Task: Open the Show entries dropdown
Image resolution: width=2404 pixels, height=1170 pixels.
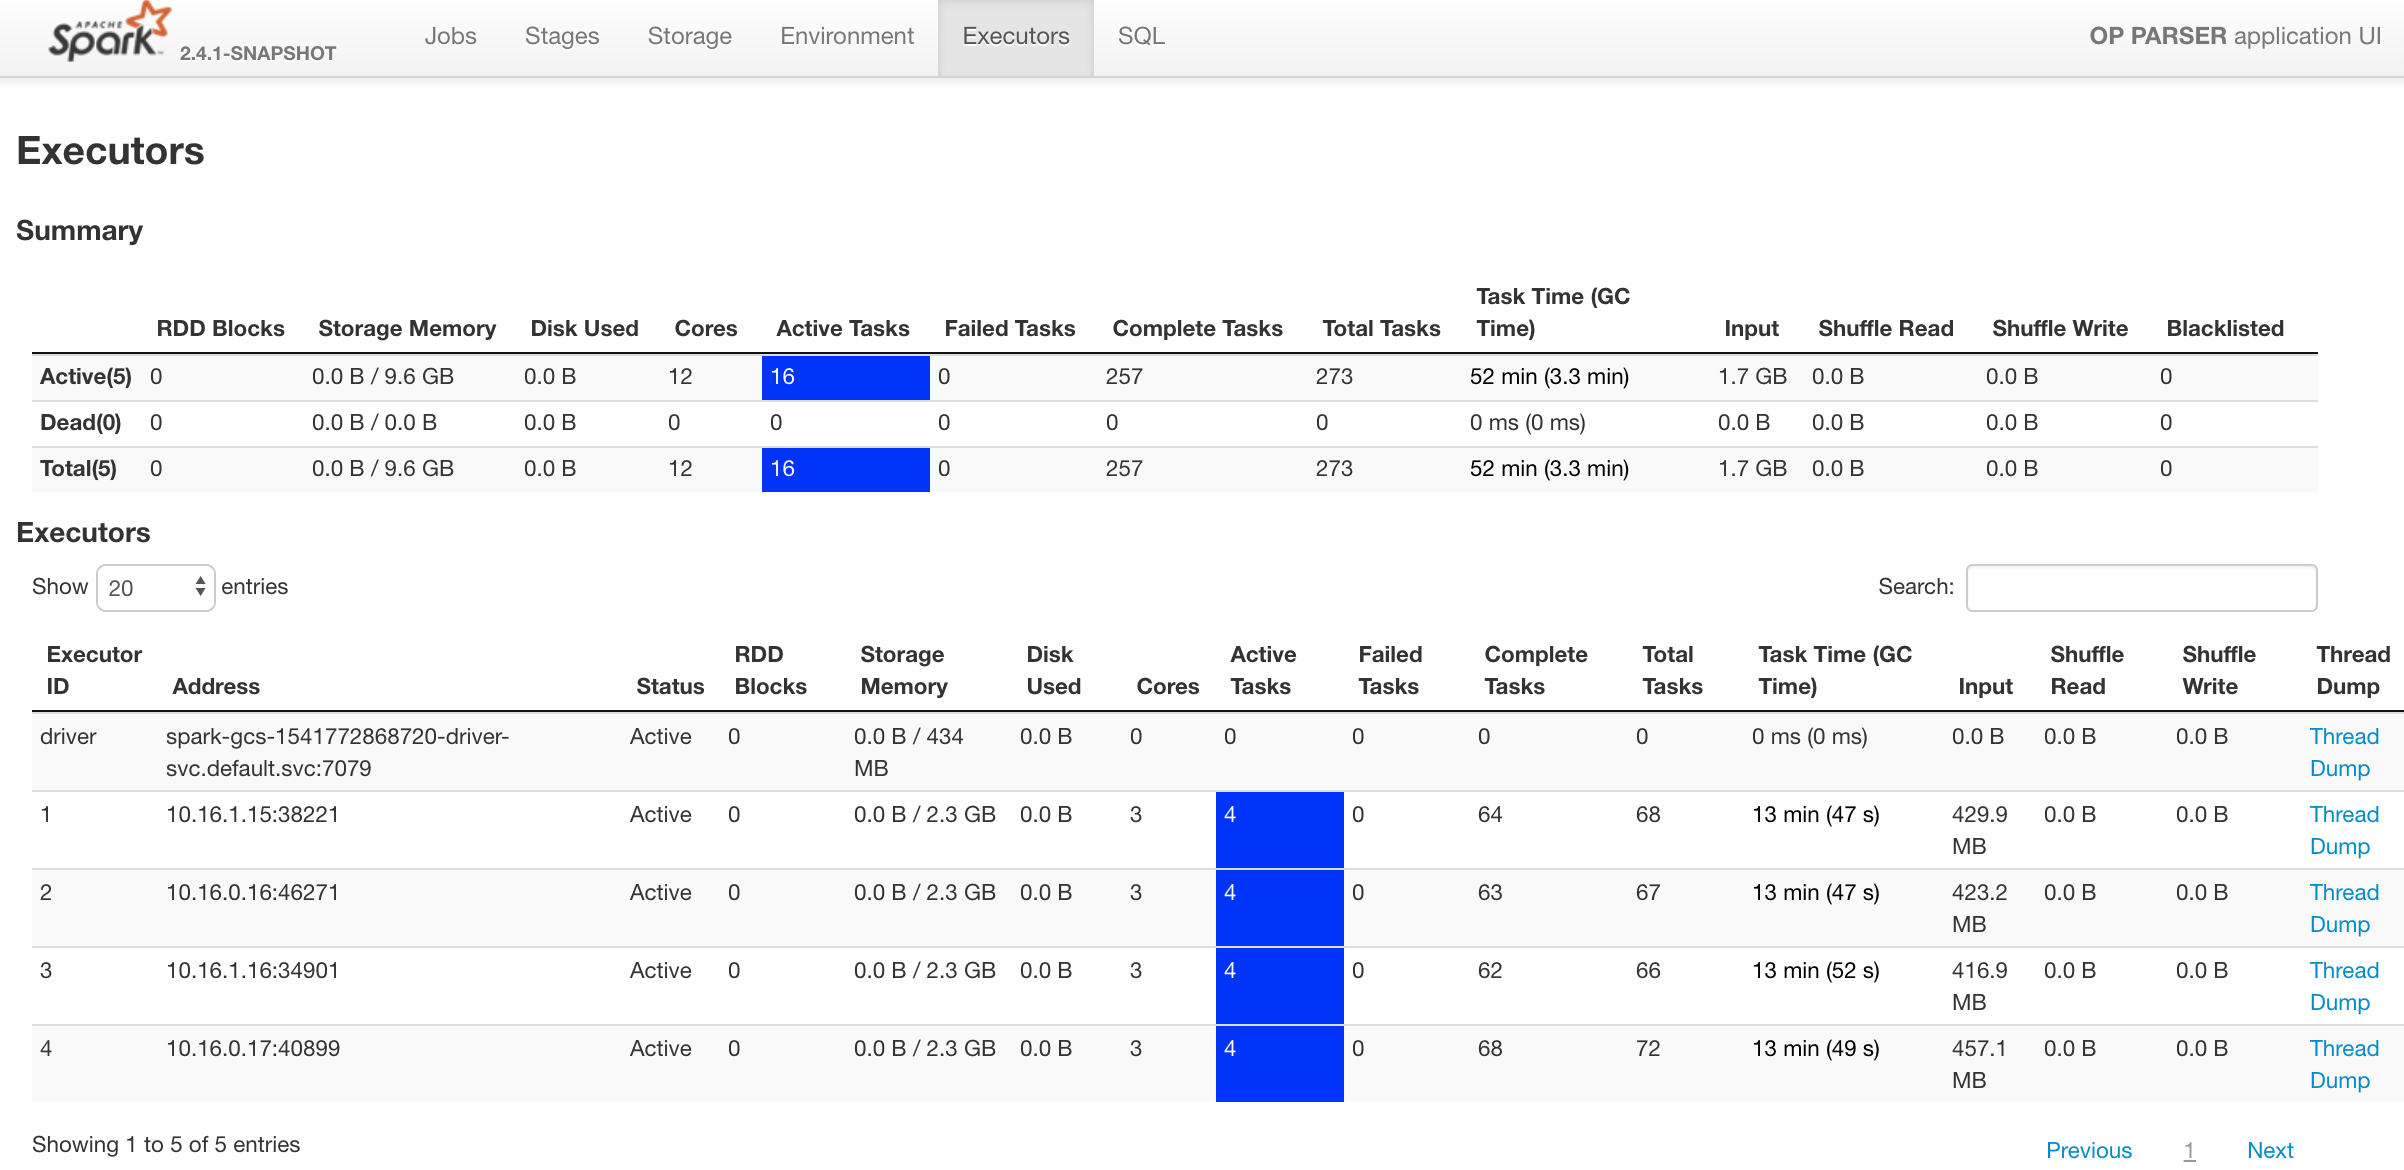Action: [156, 588]
